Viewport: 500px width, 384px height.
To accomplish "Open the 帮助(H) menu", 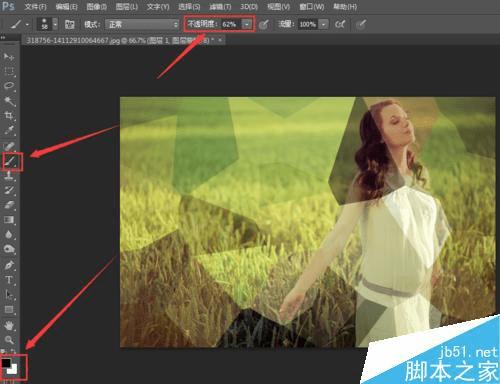I will [345, 7].
